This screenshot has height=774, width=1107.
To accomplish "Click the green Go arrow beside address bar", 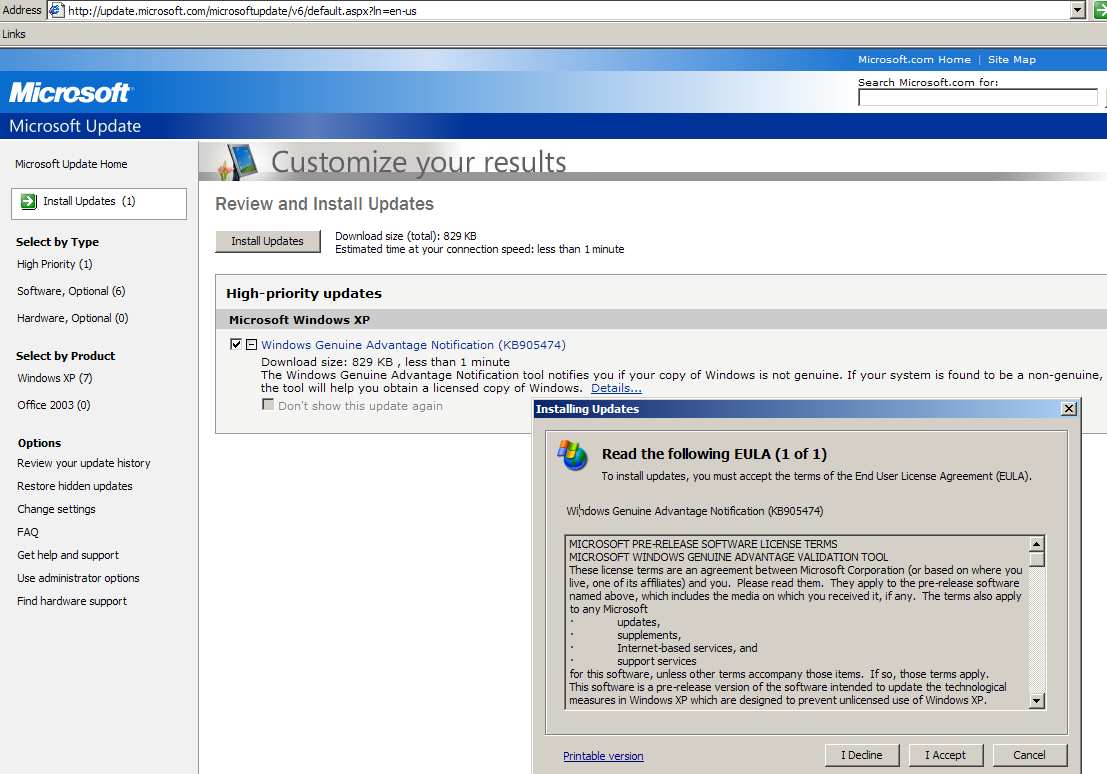I will click(1100, 10).
